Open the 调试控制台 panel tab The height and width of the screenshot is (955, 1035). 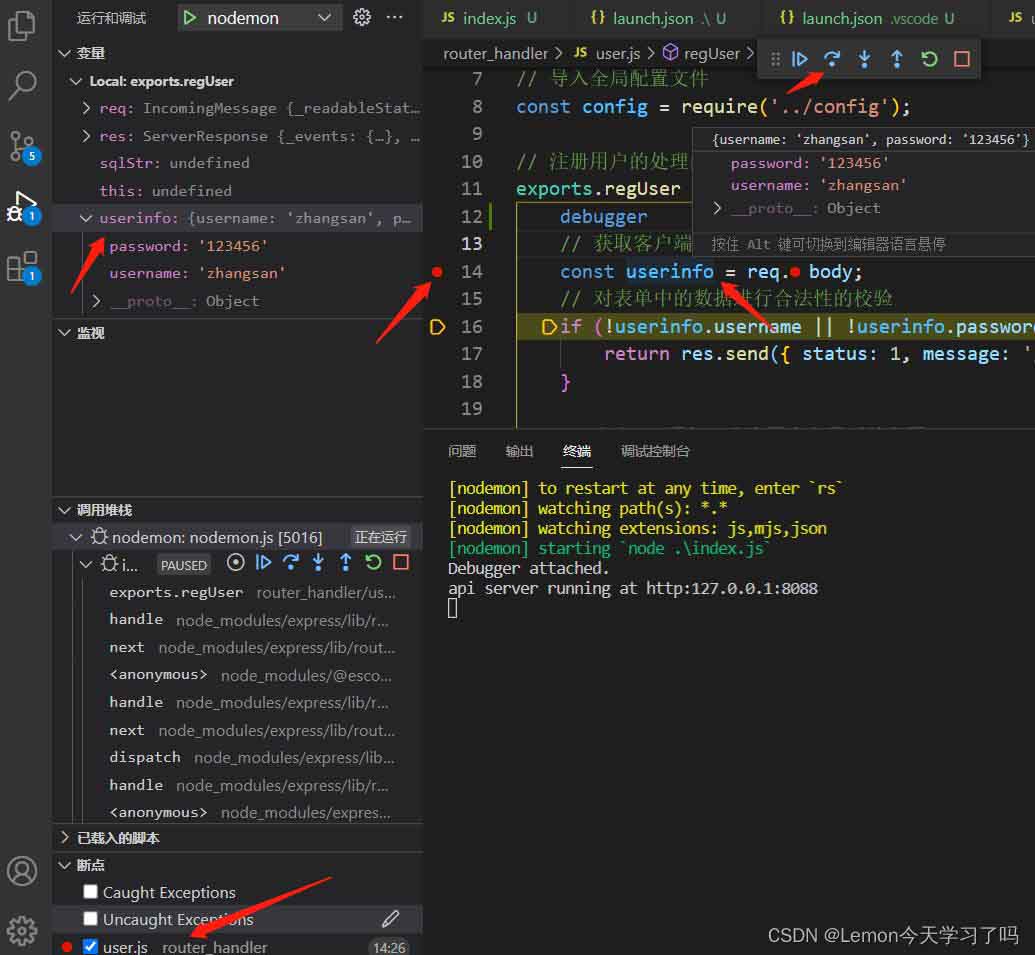pos(655,451)
